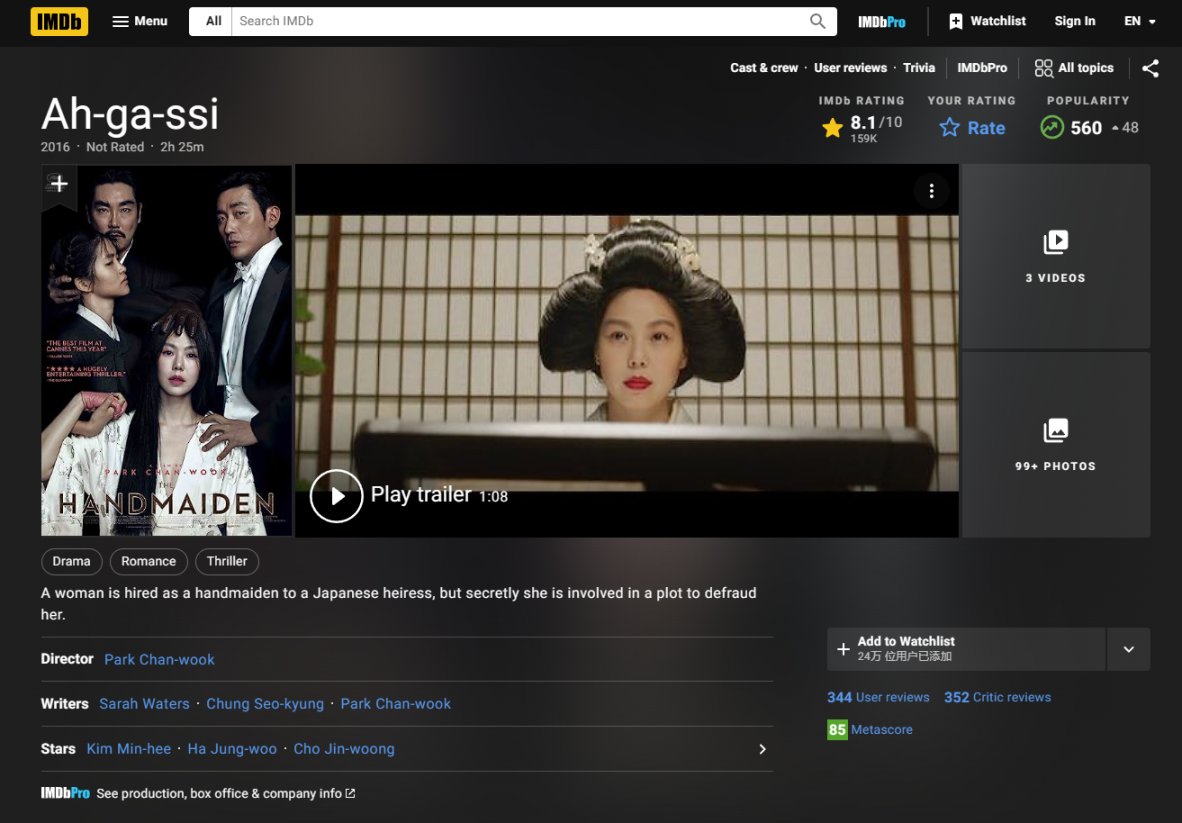See production, box office & company info
Viewport: 1182px width, 823px height.
point(225,794)
